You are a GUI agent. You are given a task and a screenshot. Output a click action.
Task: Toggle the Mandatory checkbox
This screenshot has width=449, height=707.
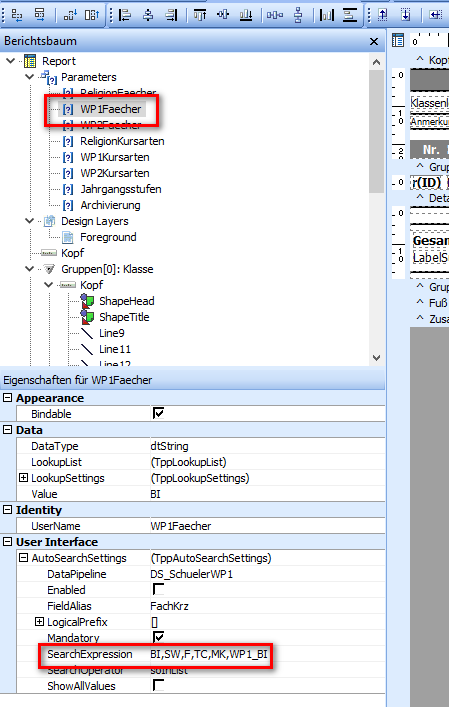tap(158, 637)
